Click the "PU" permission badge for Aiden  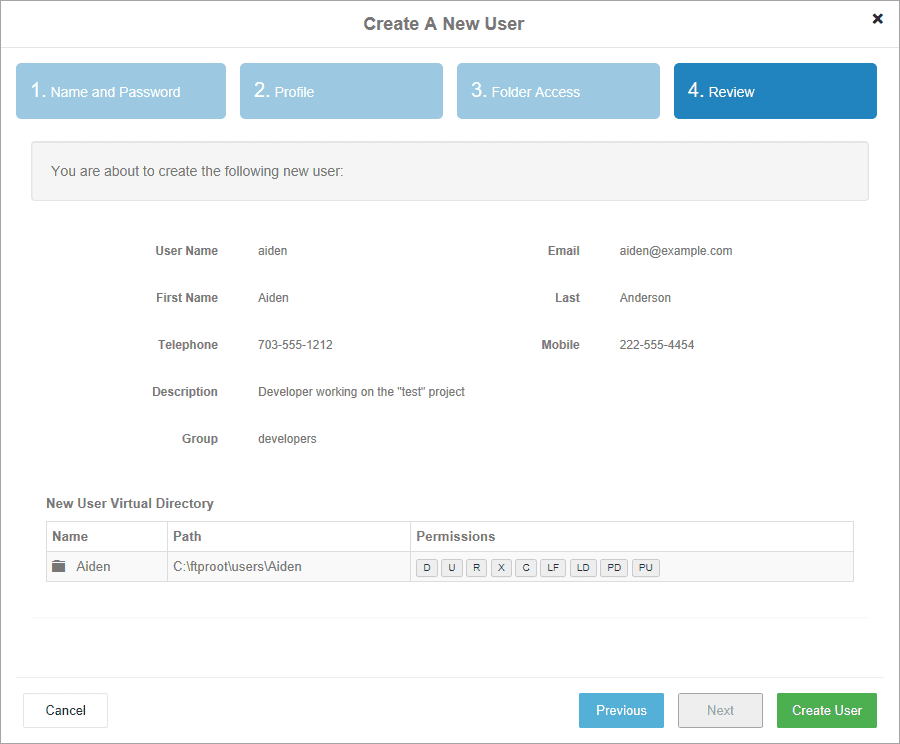(645, 567)
